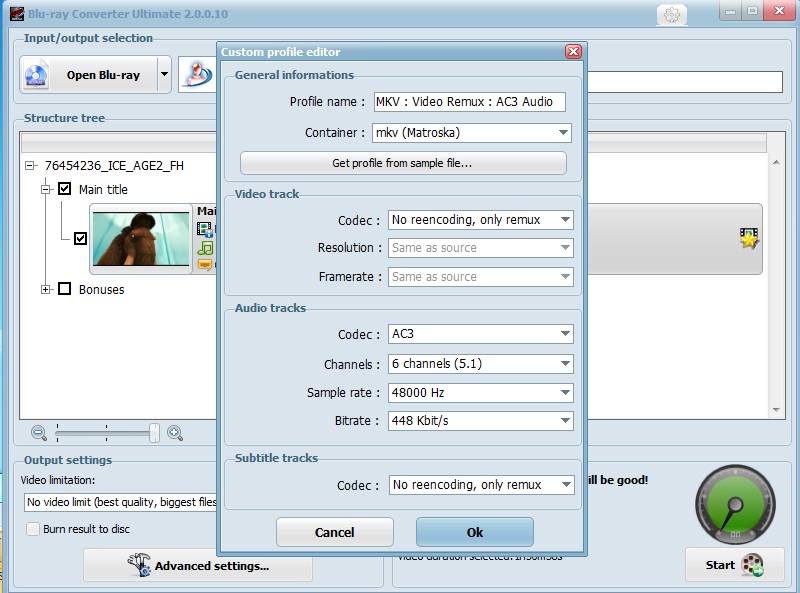Screen dimensions: 800x593
Task: Click the toolbar icon right of Open Blu-ray
Action: click(x=197, y=75)
